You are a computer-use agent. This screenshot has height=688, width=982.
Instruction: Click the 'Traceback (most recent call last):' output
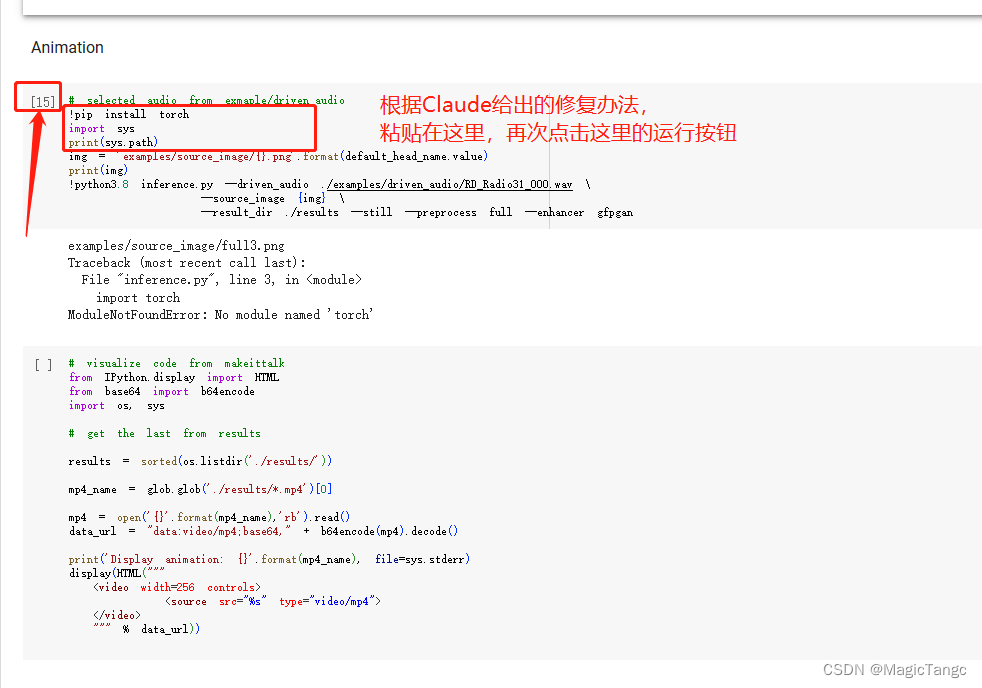187,263
